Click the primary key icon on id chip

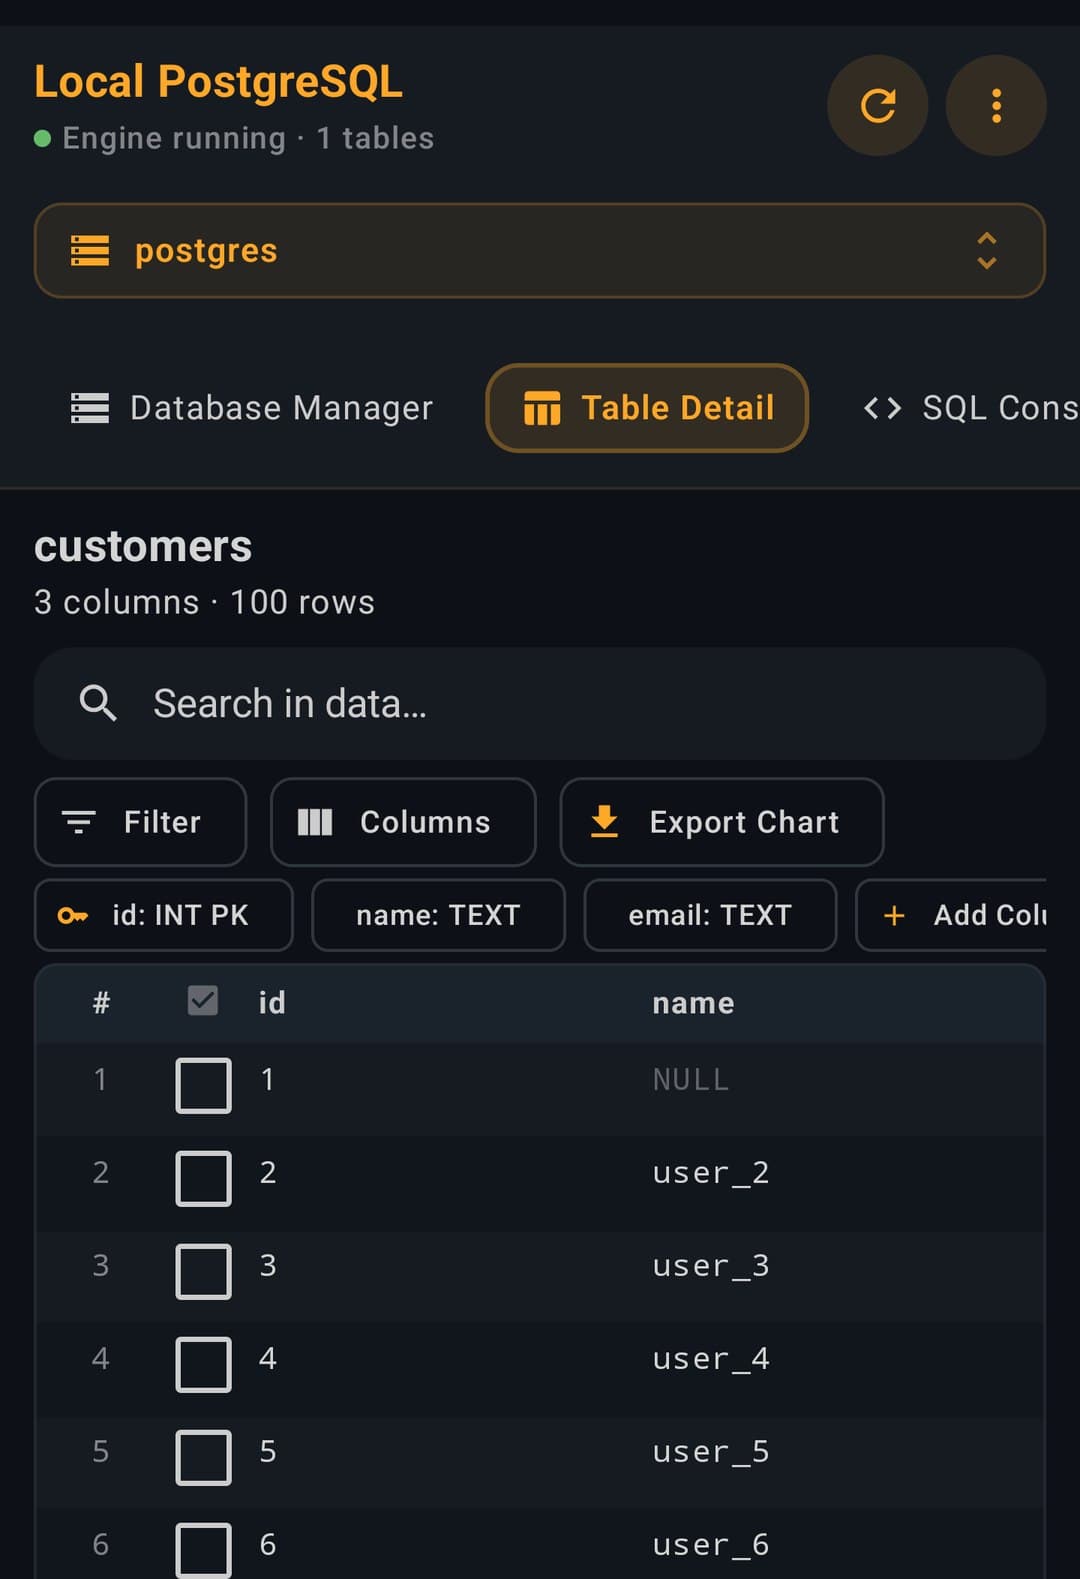(73, 915)
